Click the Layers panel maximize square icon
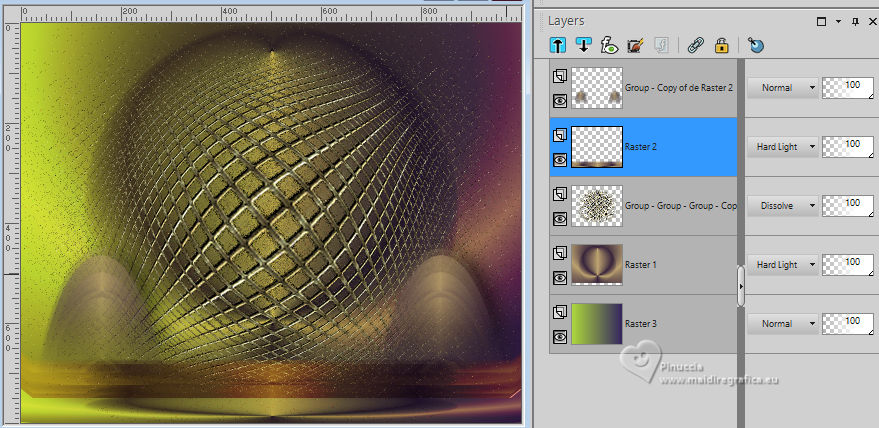 pyautogui.click(x=822, y=22)
